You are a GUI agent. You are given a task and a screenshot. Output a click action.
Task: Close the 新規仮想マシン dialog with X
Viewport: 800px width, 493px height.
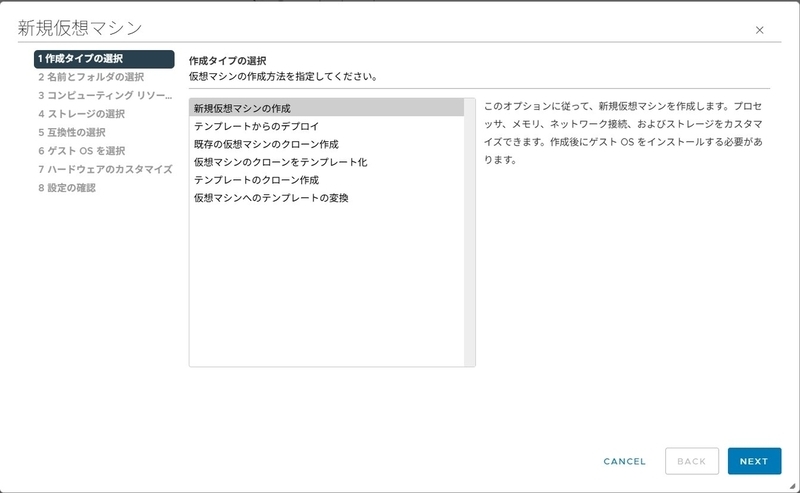(x=759, y=30)
